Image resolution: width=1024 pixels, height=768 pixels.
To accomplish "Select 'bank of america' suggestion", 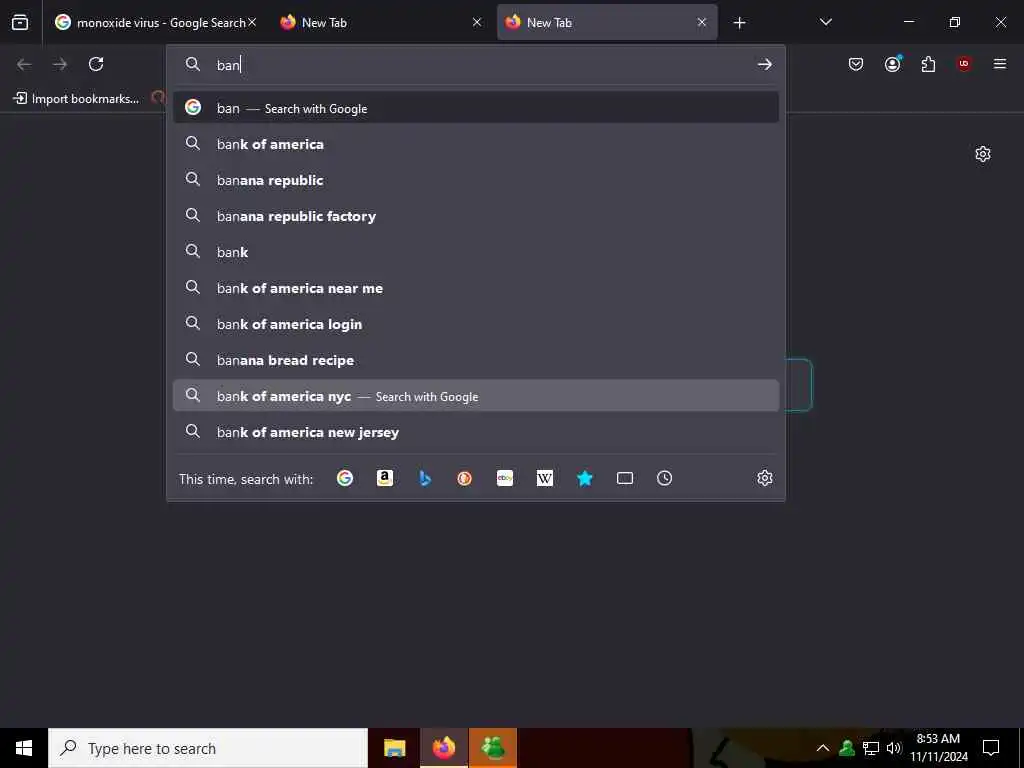I will coord(475,144).
